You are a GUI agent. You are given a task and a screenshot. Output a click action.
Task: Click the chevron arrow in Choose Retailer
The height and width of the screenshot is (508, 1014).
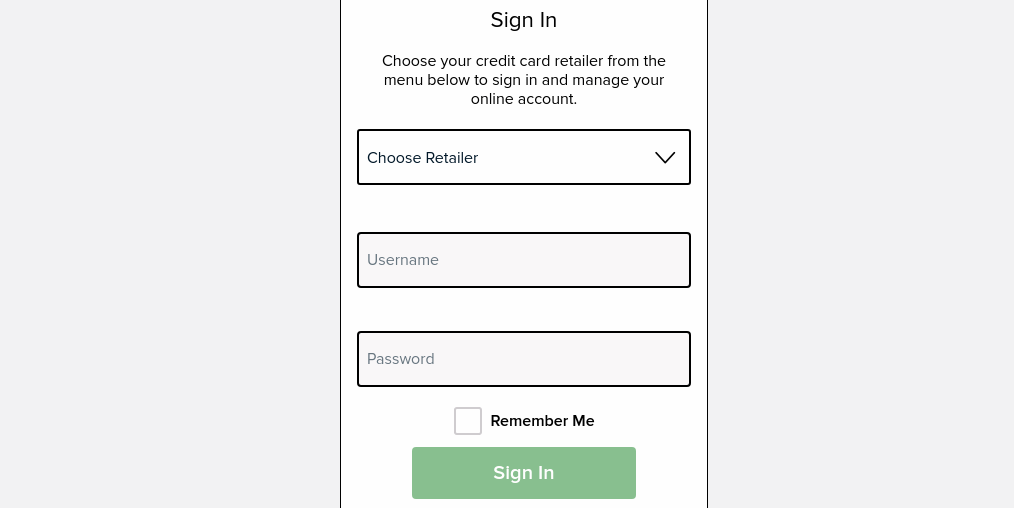pos(665,158)
